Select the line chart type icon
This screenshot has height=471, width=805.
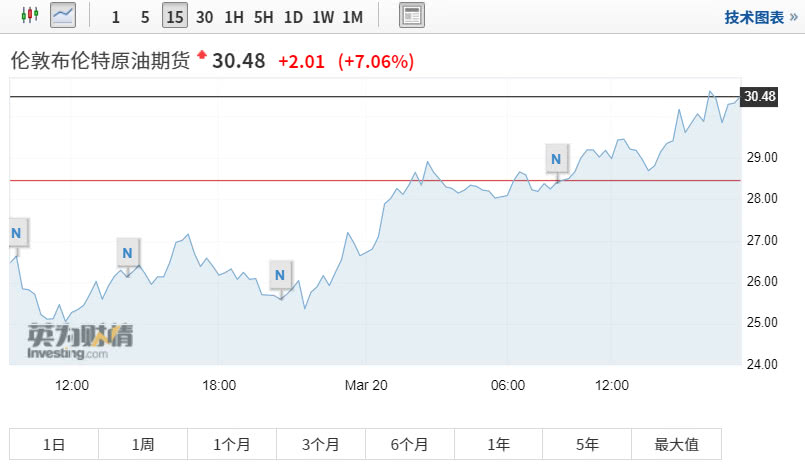point(62,15)
